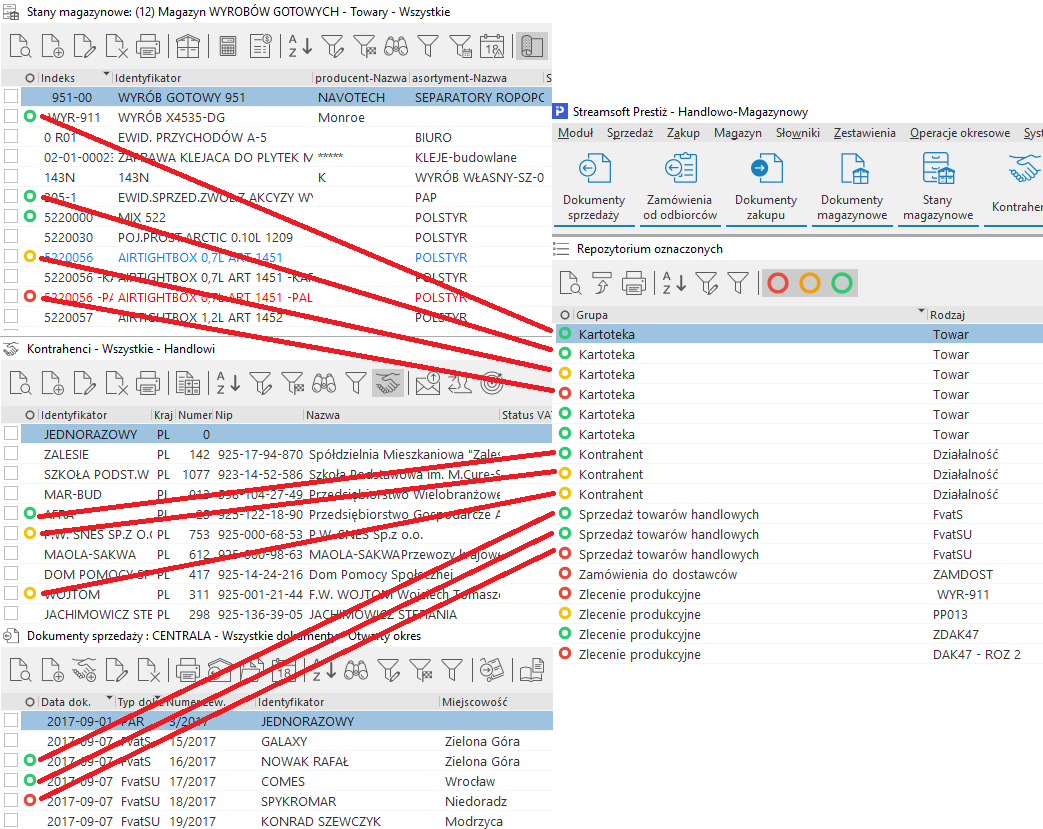
Task: Select Zamówienia do dostawców row in Repozytorium
Action: [x=798, y=574]
